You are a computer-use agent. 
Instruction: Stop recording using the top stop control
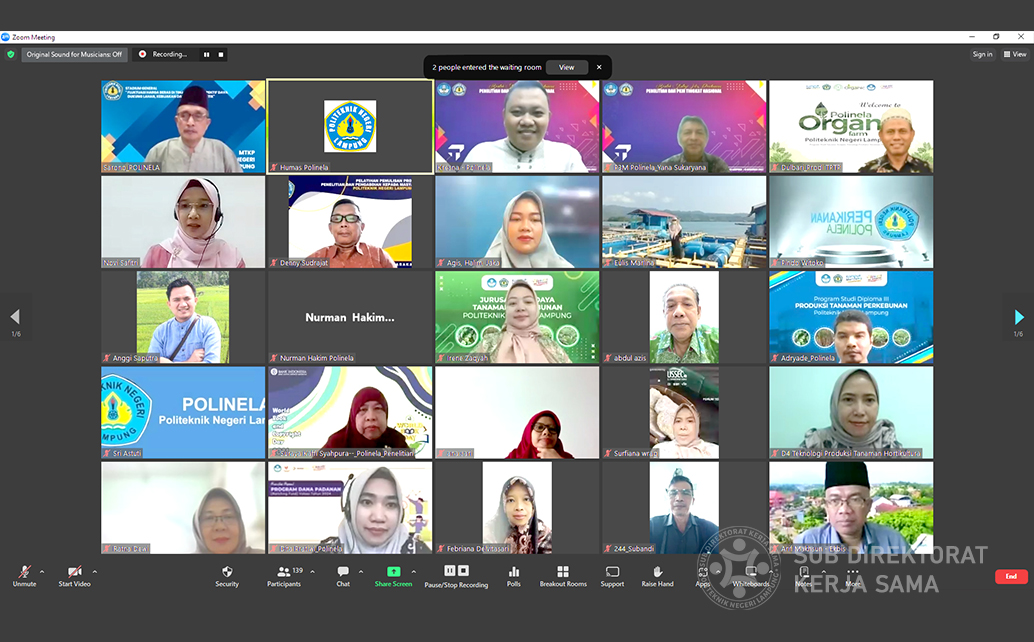tap(221, 54)
